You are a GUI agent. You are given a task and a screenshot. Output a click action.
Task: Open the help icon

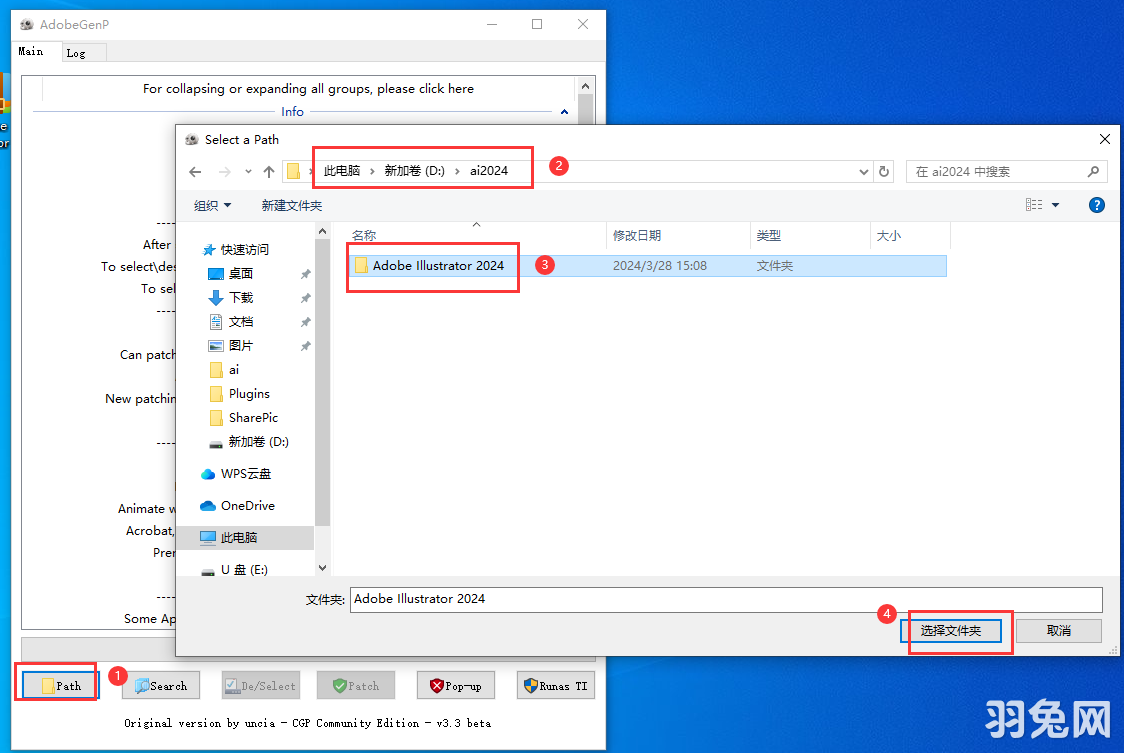tap(1097, 205)
